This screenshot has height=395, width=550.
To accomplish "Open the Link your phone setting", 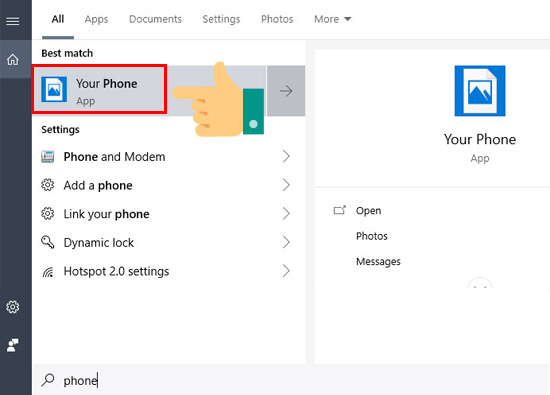I will click(x=168, y=214).
